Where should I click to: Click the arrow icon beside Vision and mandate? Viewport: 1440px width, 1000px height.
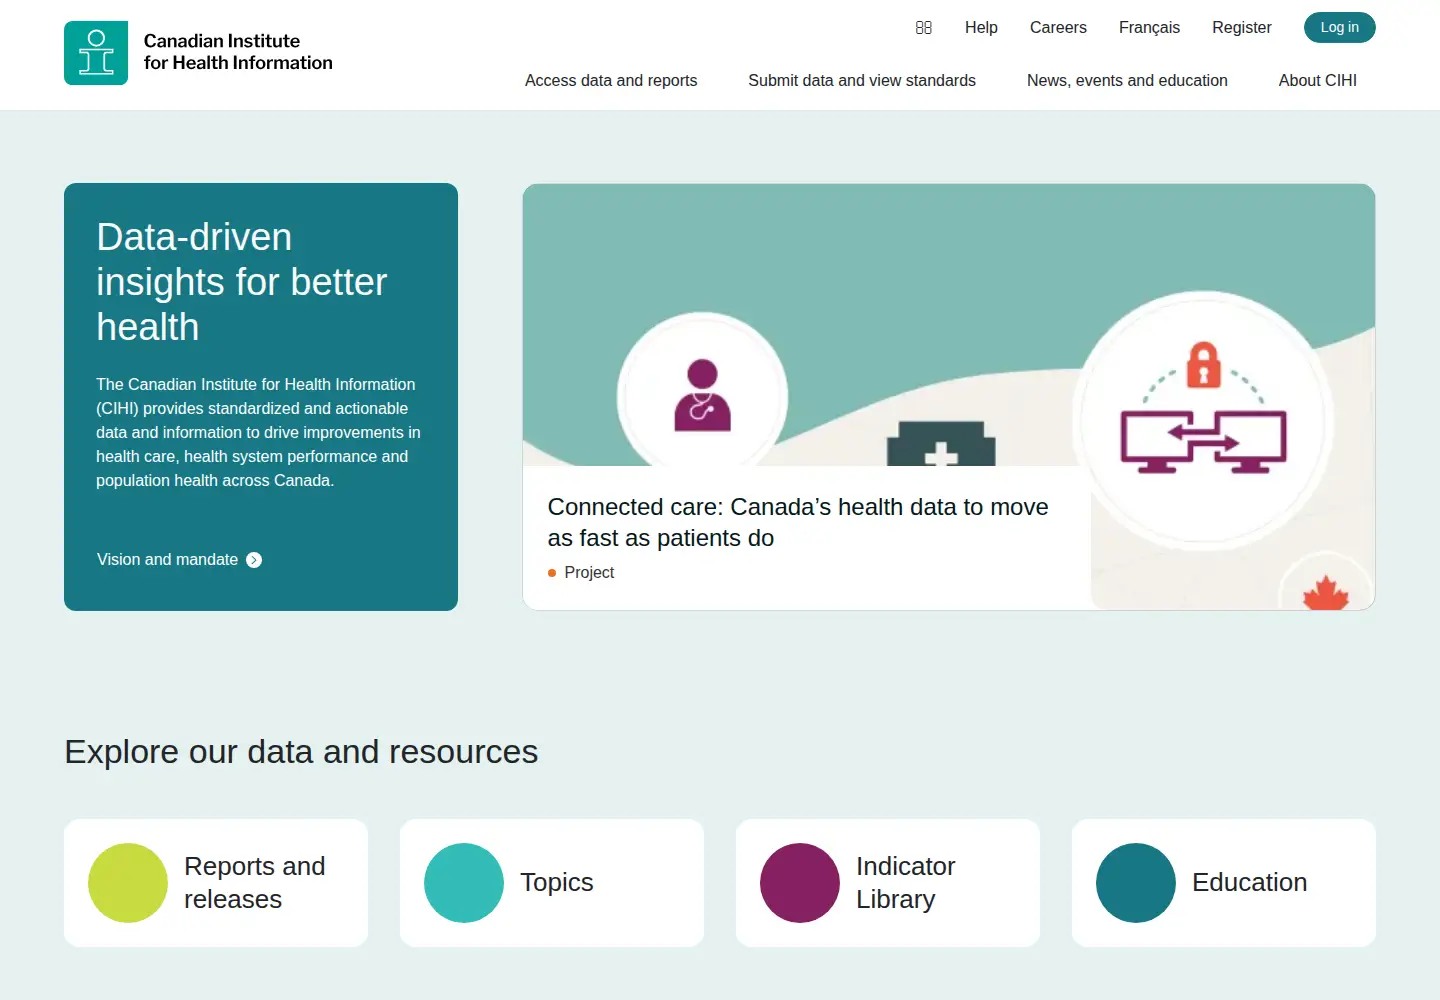tap(254, 560)
